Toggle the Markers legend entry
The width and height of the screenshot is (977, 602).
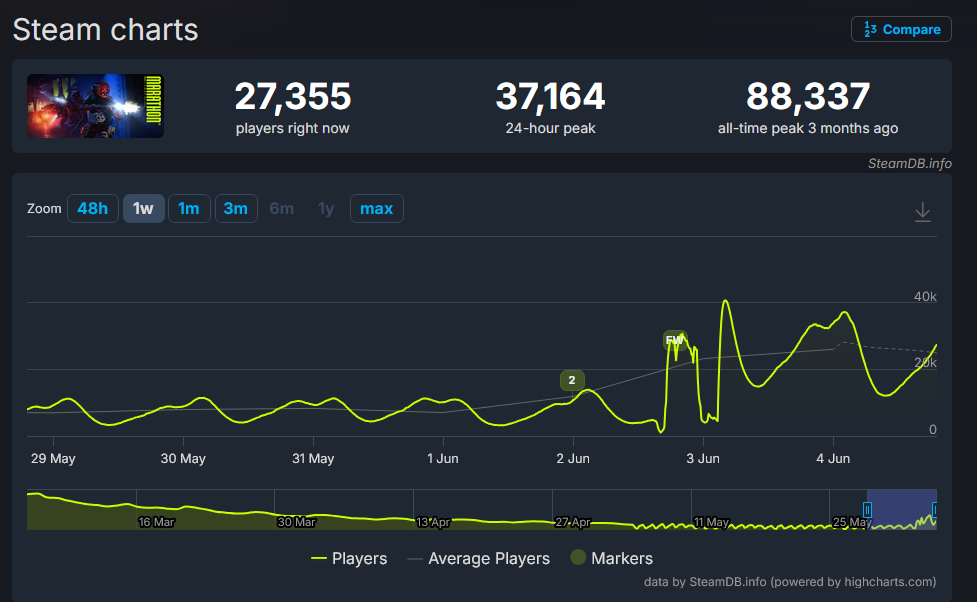tap(612, 558)
